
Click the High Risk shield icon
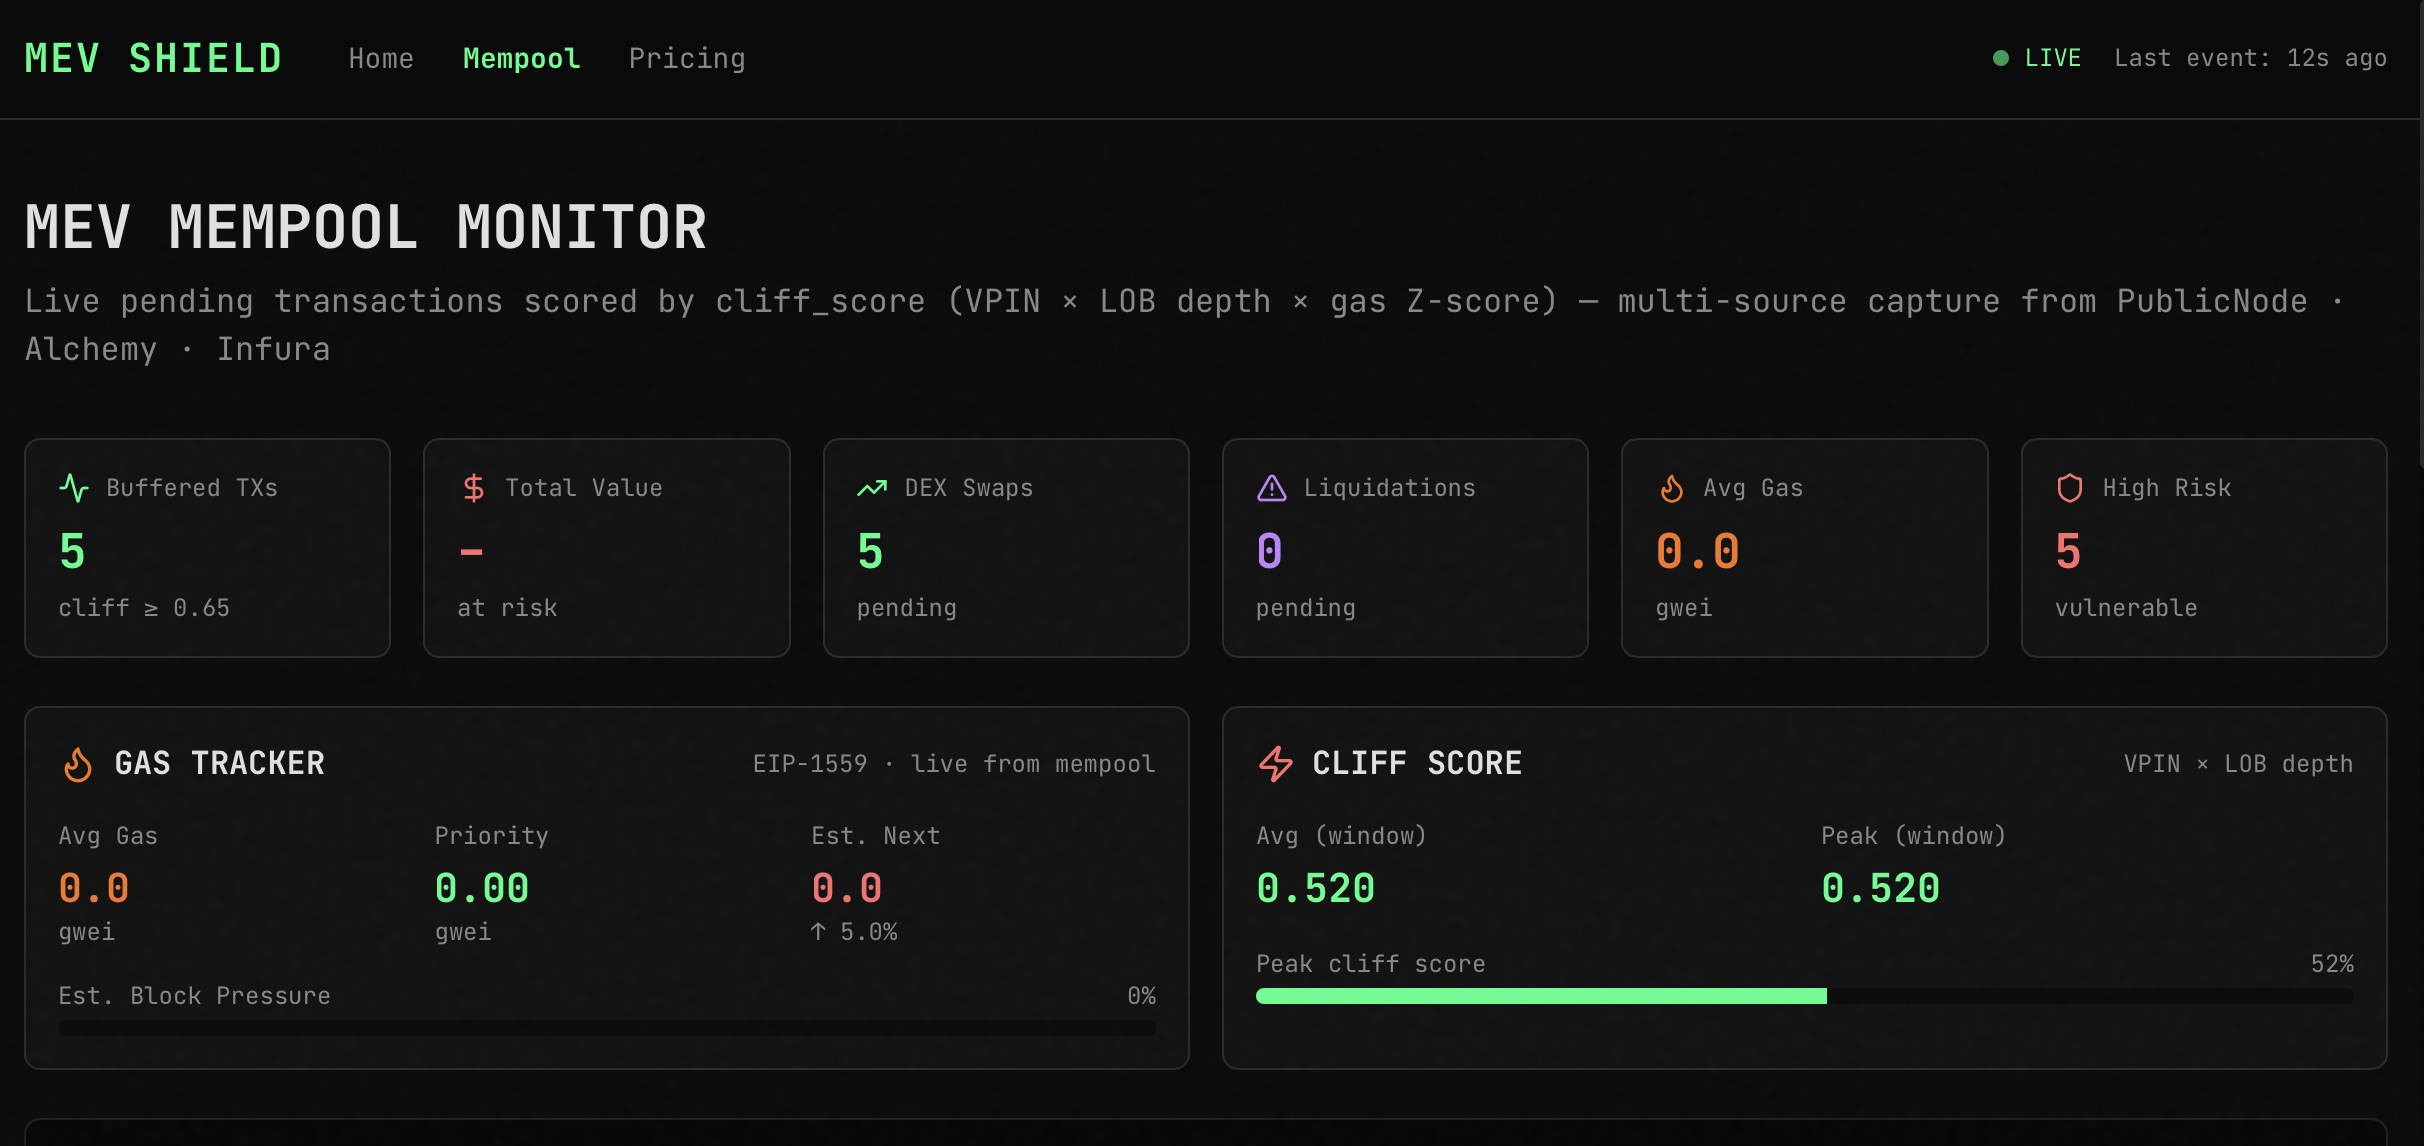[2070, 488]
